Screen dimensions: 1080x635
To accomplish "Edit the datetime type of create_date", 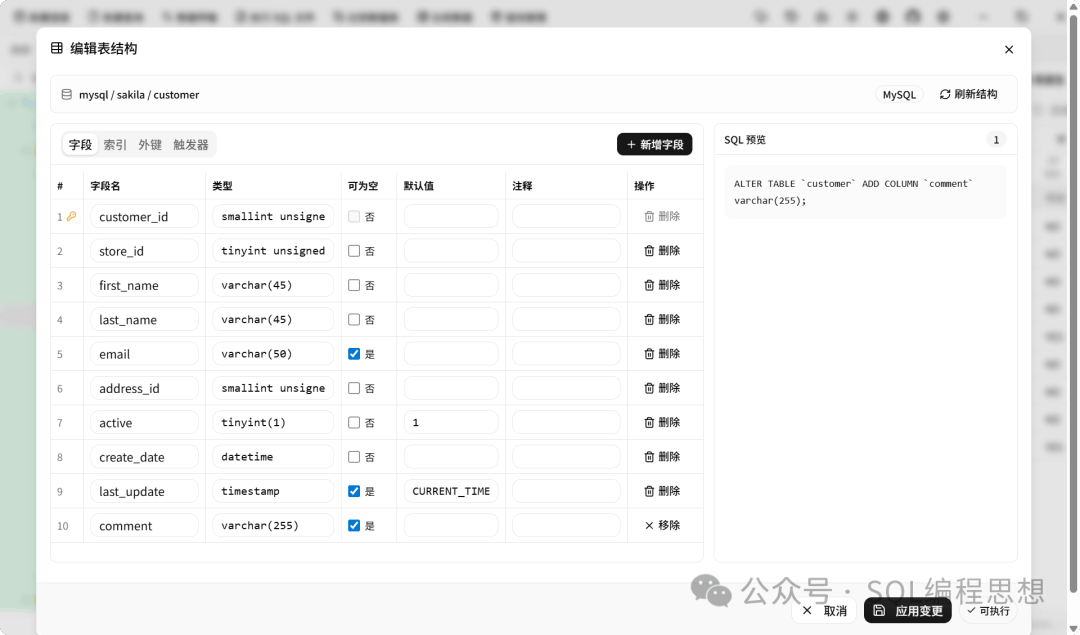I will 273,457.
